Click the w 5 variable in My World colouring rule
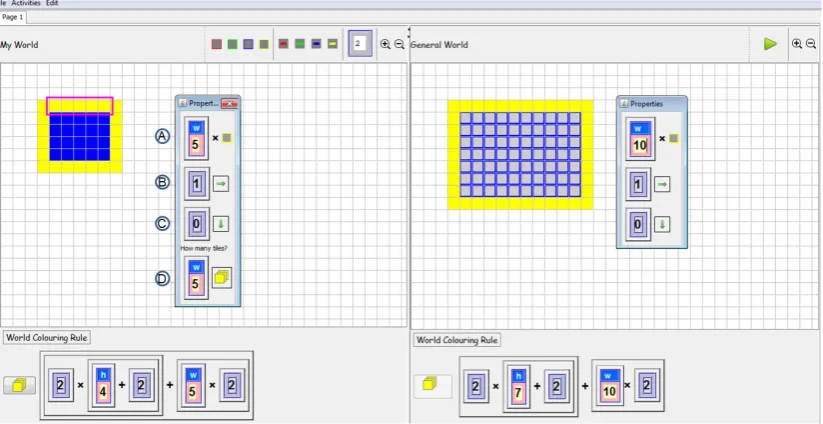823x424 pixels. (192, 385)
